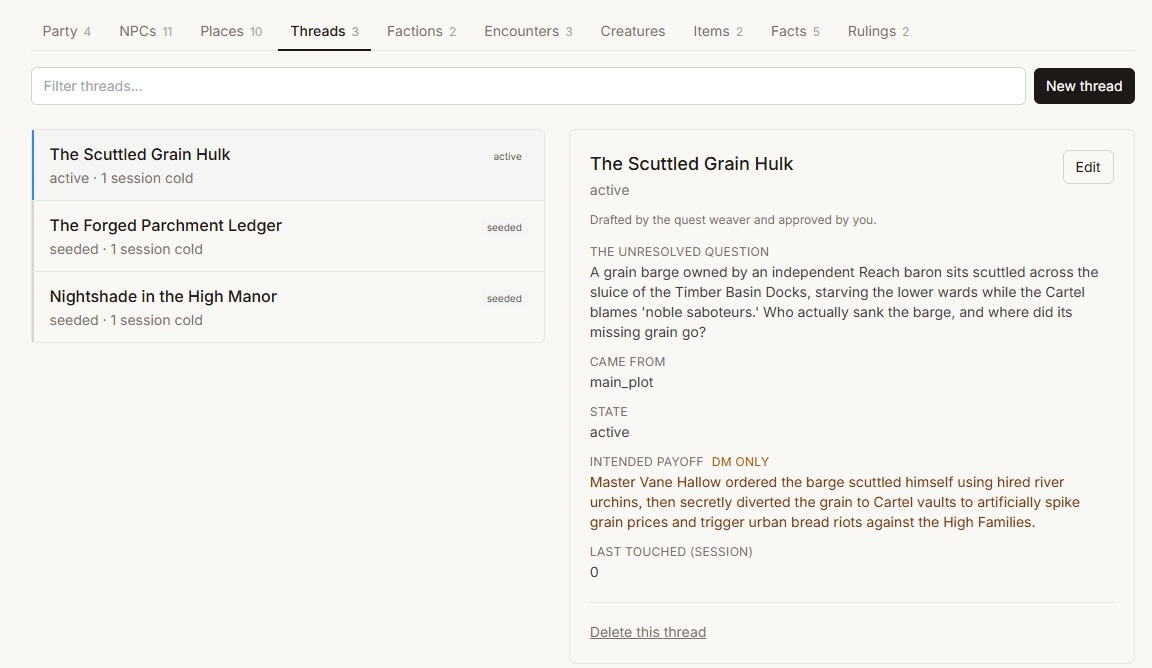
Task: Click the detail panel title The Scuttled Grain Hulk
Action: coord(691,164)
